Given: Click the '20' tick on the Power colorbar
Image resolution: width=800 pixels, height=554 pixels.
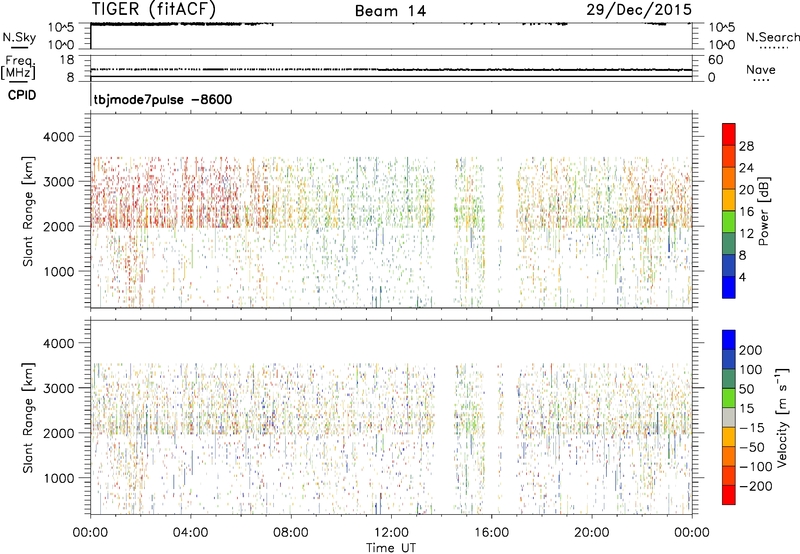Looking at the screenshot, I should point(746,190).
